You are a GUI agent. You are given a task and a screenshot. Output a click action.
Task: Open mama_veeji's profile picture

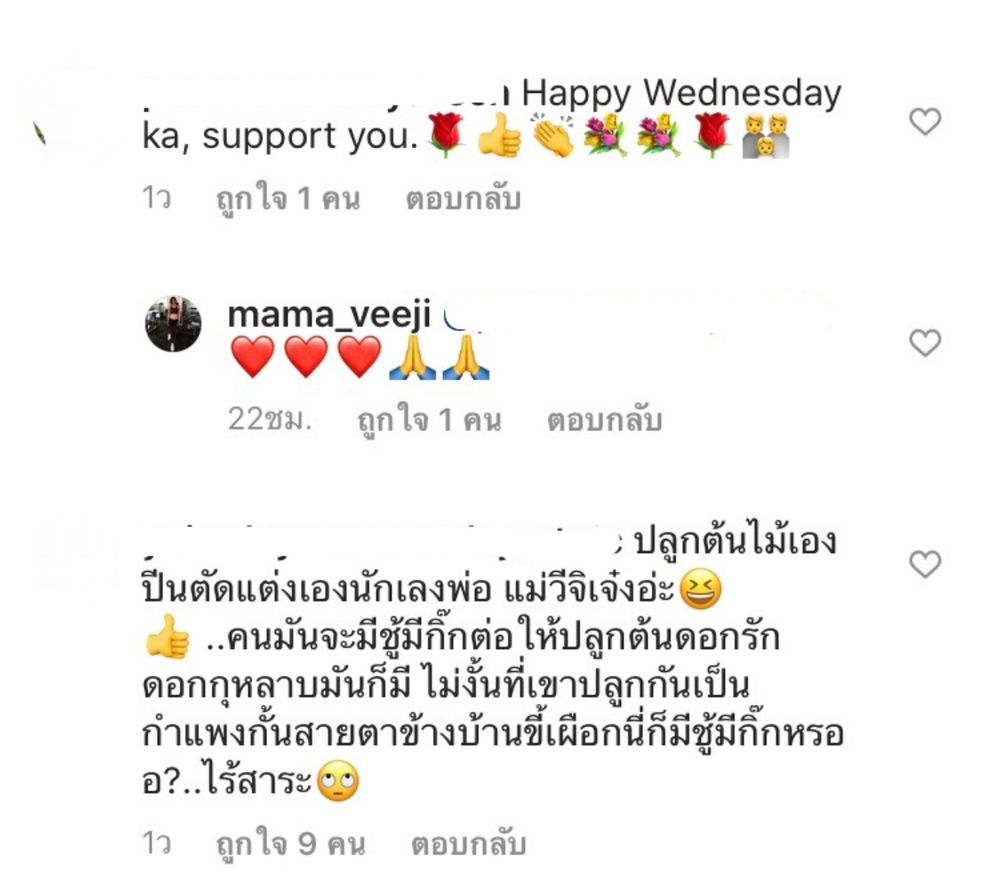(x=173, y=323)
